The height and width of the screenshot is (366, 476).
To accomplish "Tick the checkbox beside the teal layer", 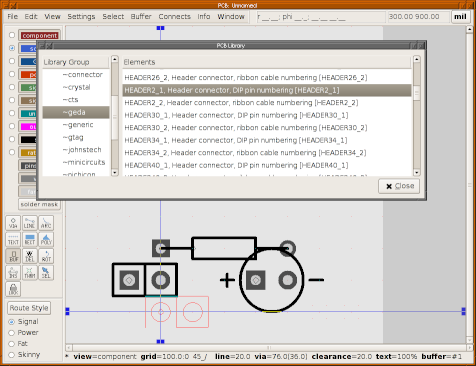I will tap(12, 113).
